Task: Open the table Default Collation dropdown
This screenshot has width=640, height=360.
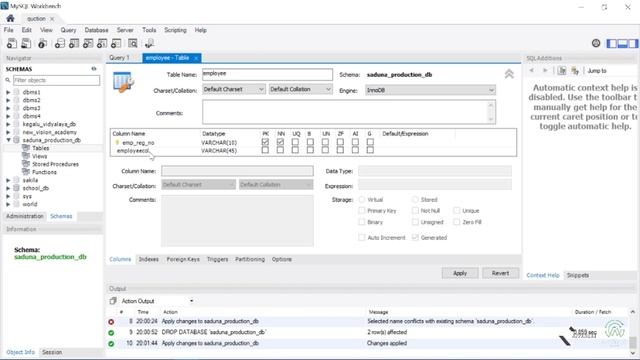Action: [300, 89]
